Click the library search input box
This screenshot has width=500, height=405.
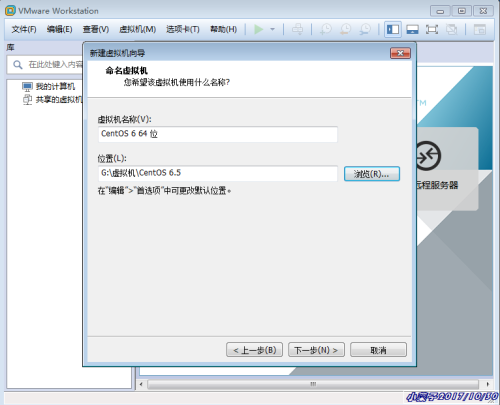pyautogui.click(x=45, y=64)
